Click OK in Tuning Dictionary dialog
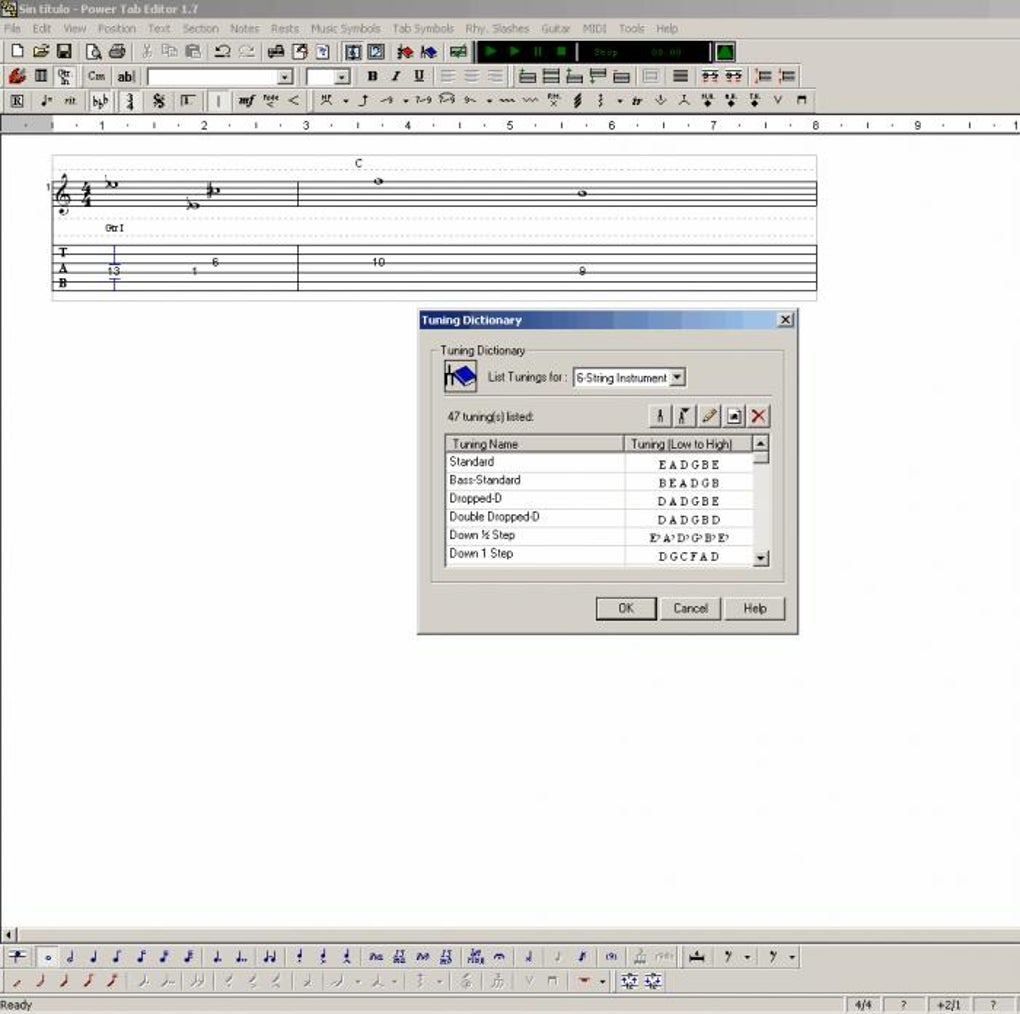This screenshot has width=1020, height=1014. (626, 608)
